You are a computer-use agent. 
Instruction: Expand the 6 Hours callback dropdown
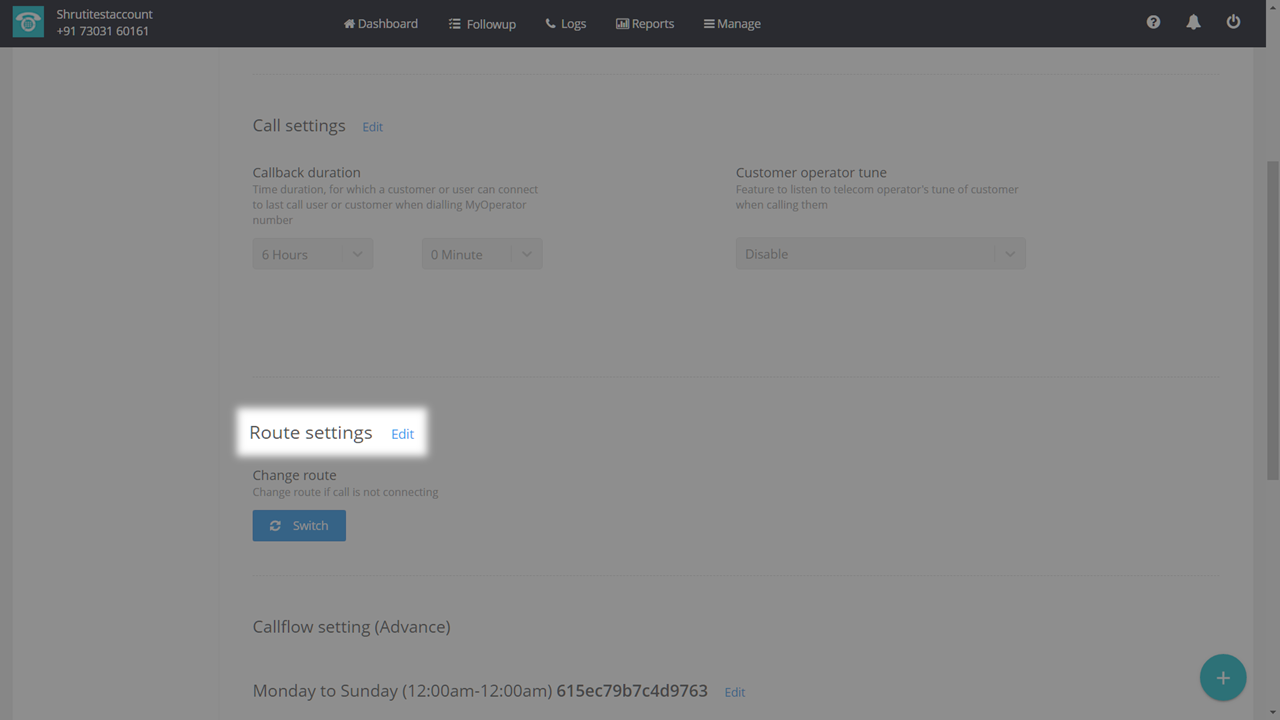click(x=312, y=254)
